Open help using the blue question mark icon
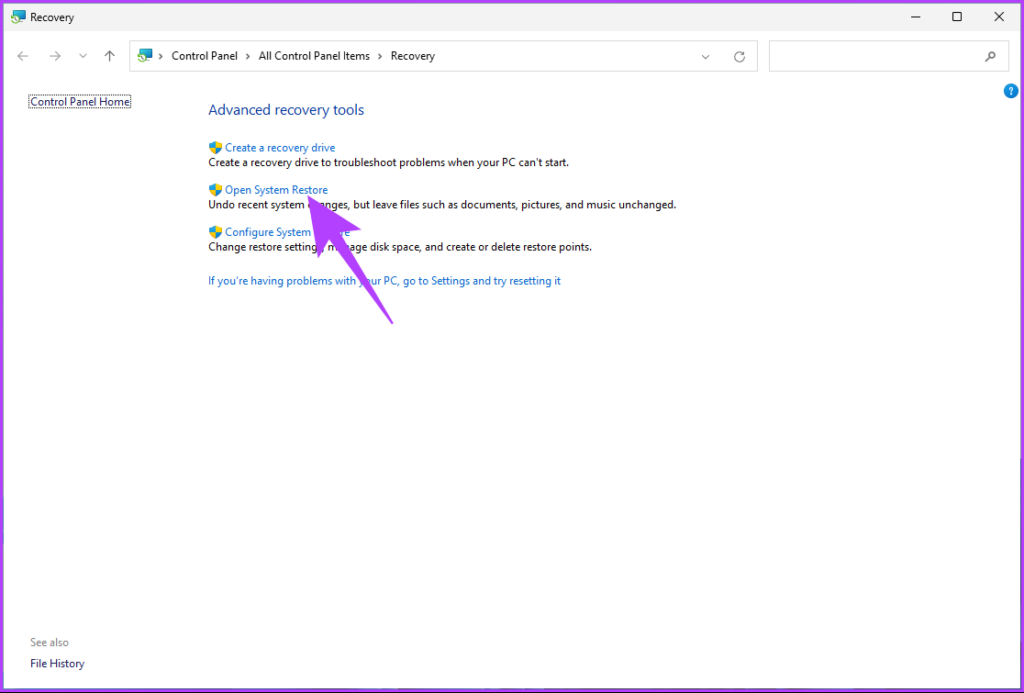Viewport: 1024px width, 693px height. coord(1010,91)
